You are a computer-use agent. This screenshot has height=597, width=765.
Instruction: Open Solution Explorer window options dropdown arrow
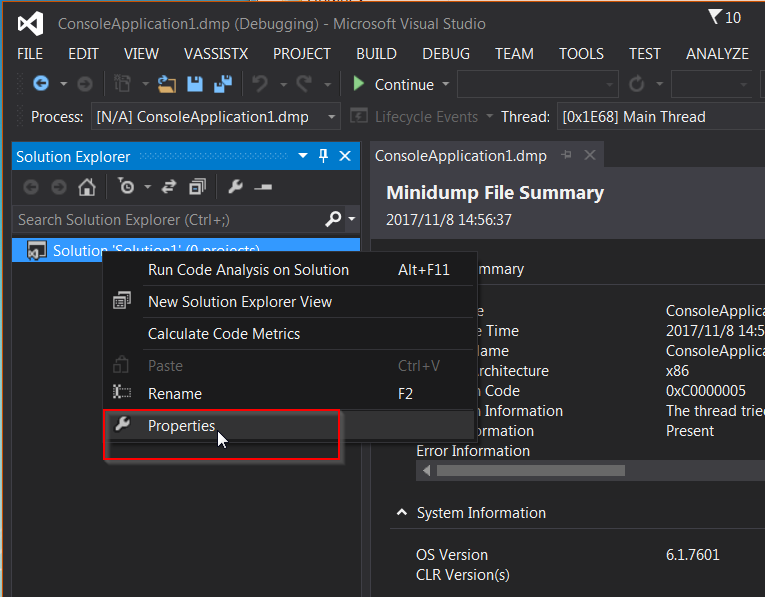[x=302, y=156]
